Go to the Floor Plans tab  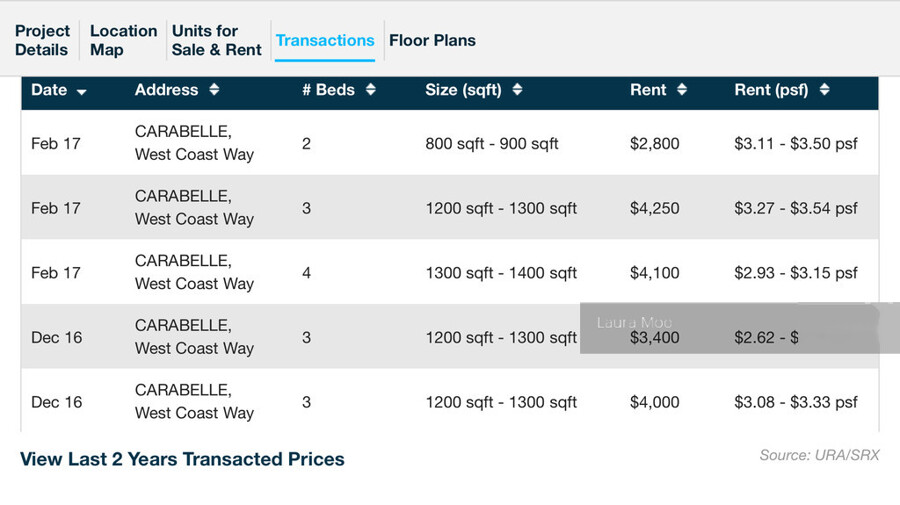(x=432, y=40)
